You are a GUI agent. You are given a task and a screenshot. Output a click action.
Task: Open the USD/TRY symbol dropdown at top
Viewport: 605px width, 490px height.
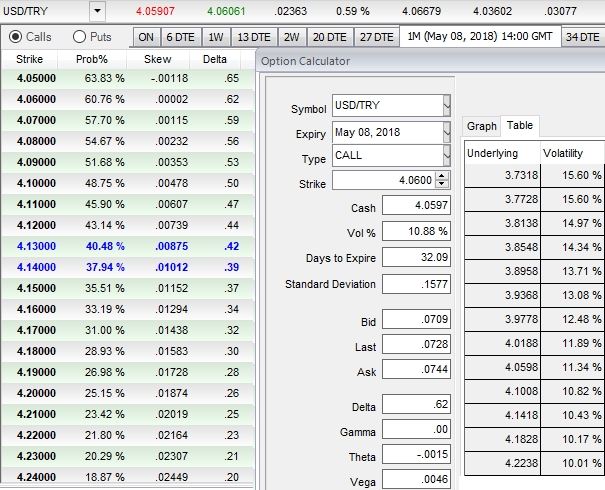click(96, 11)
